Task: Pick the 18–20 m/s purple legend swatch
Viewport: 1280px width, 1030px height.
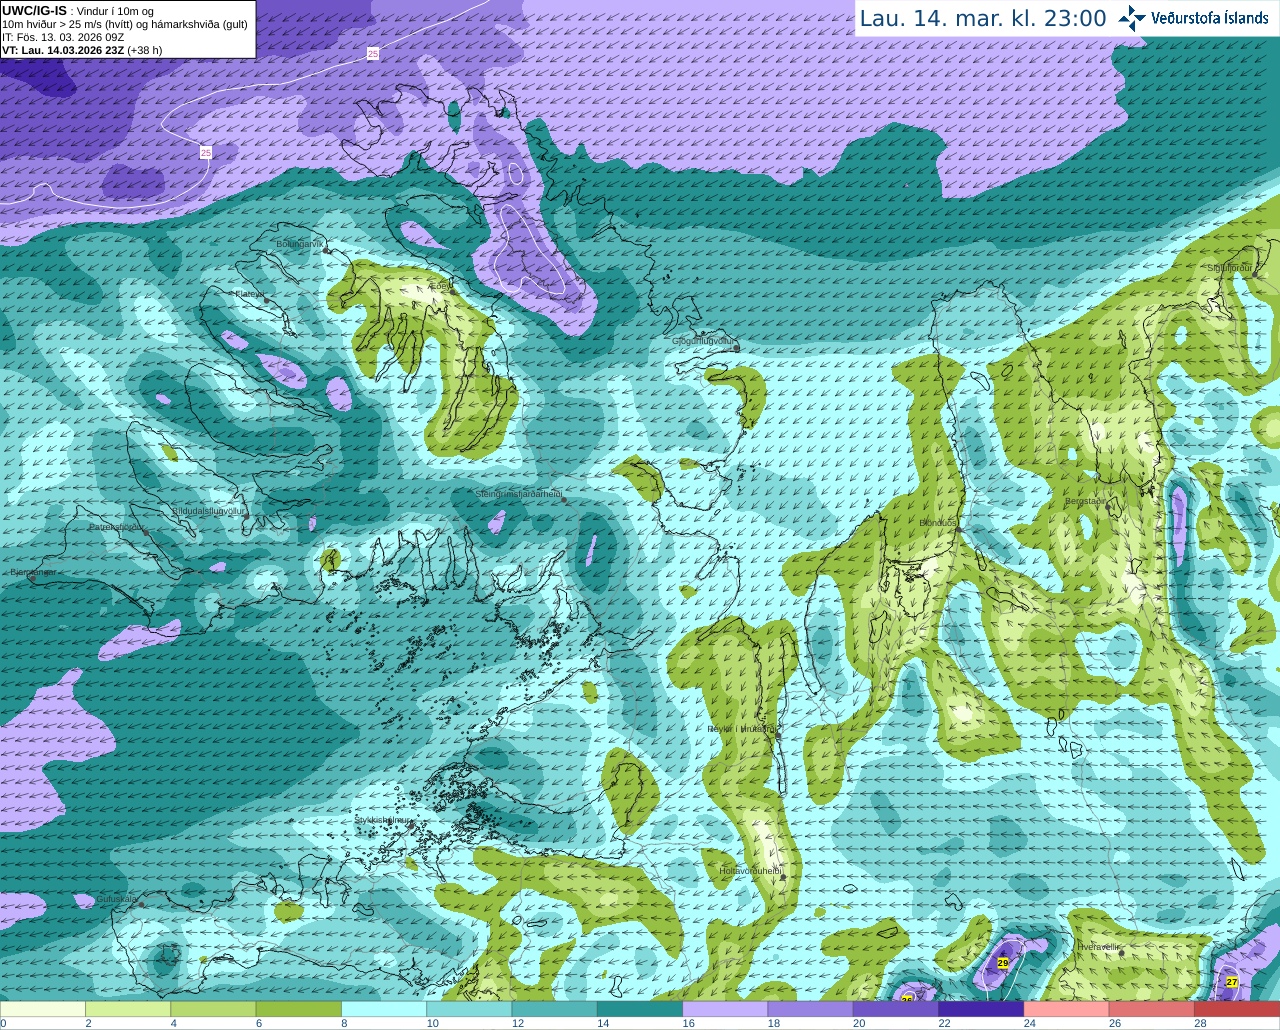Action: tap(811, 1009)
